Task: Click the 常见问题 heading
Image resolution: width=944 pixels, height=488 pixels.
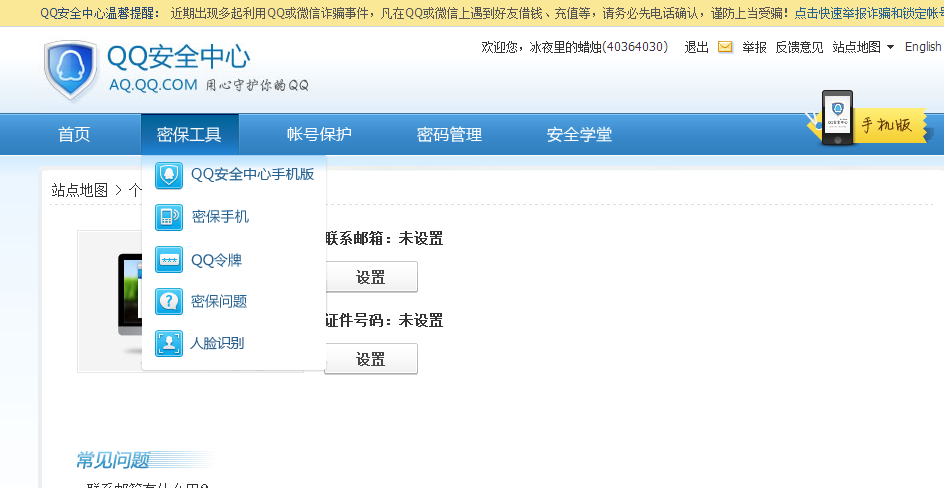Action: click(x=113, y=460)
